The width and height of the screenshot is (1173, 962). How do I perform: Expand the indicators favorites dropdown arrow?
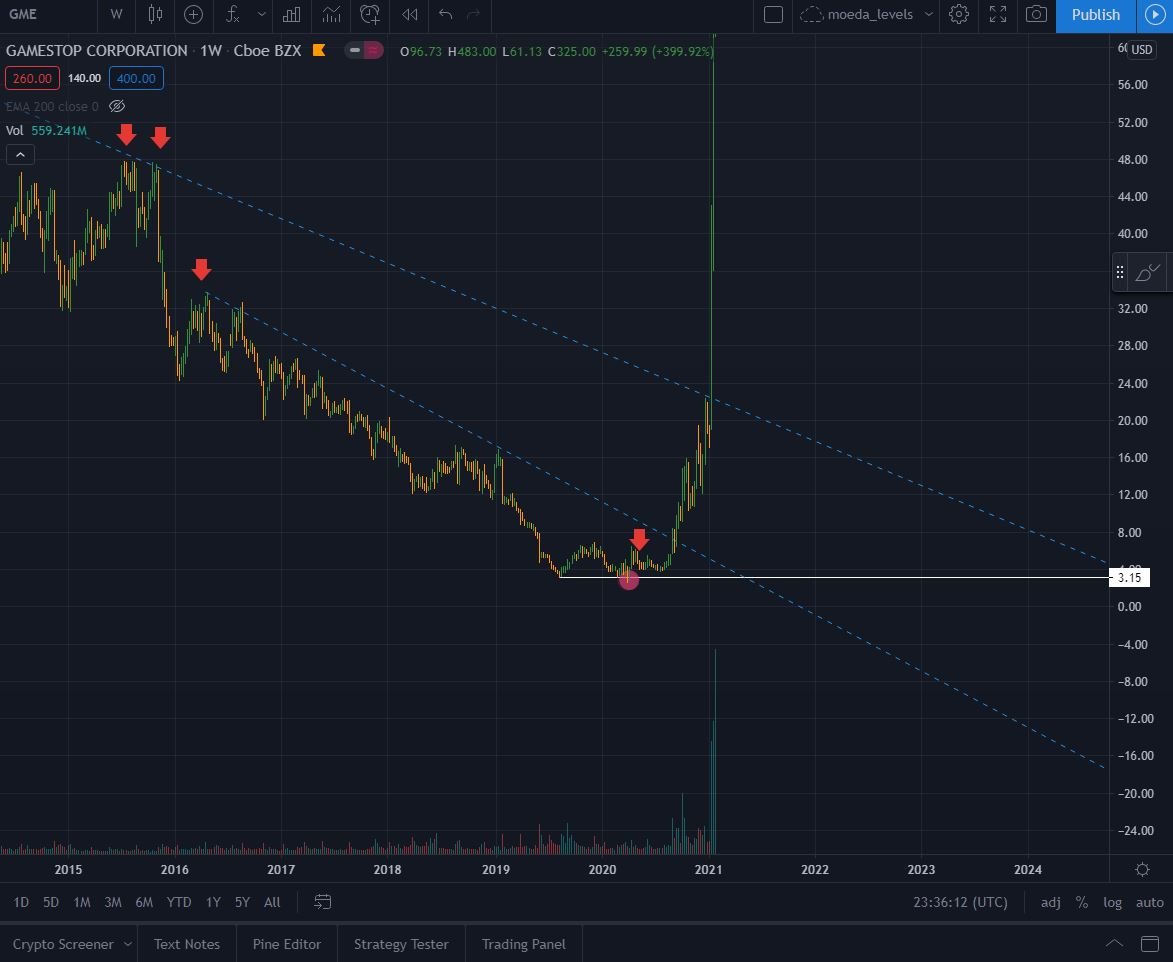(261, 14)
